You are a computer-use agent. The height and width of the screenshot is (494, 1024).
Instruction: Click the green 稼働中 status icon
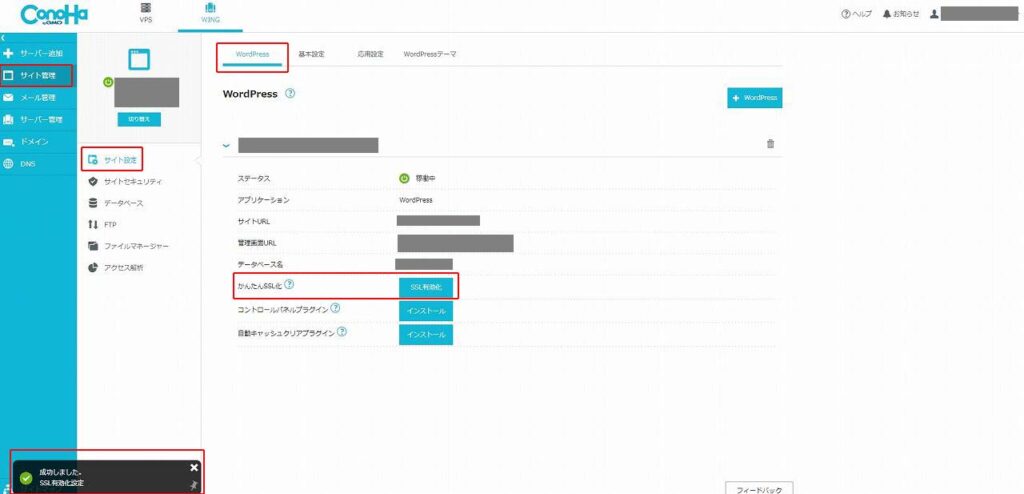coord(404,178)
